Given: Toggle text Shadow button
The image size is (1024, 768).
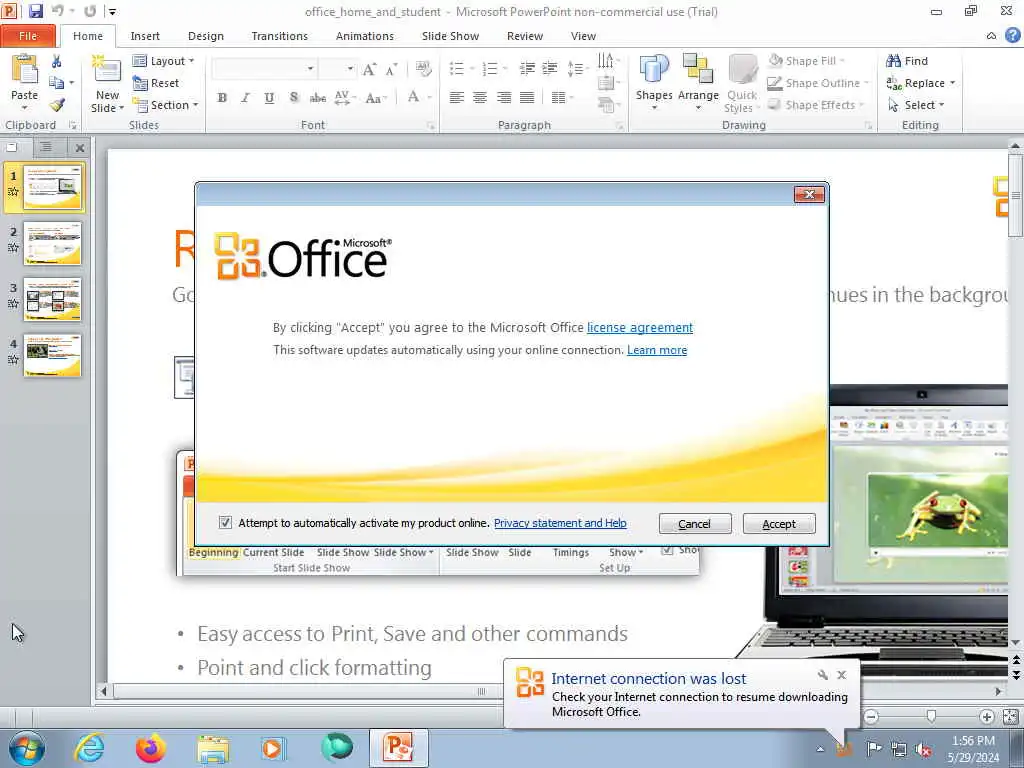Looking at the screenshot, I should coord(293,98).
